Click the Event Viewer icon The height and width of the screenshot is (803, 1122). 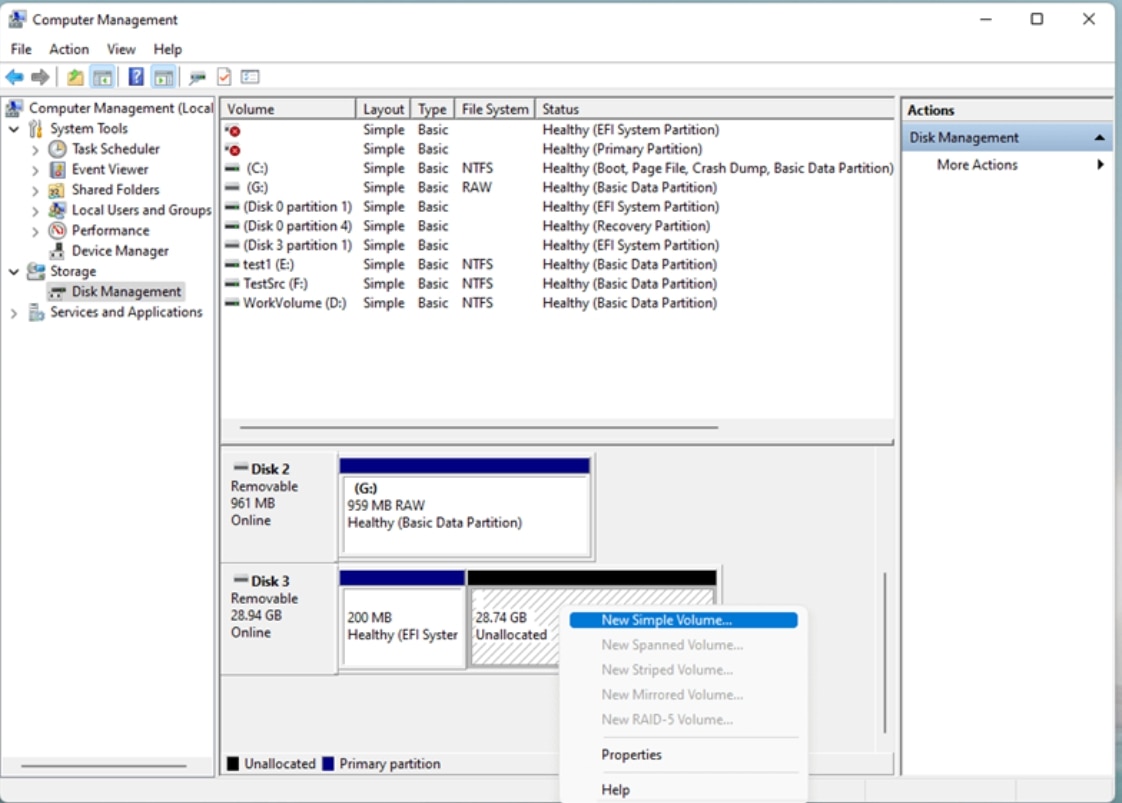click(57, 170)
